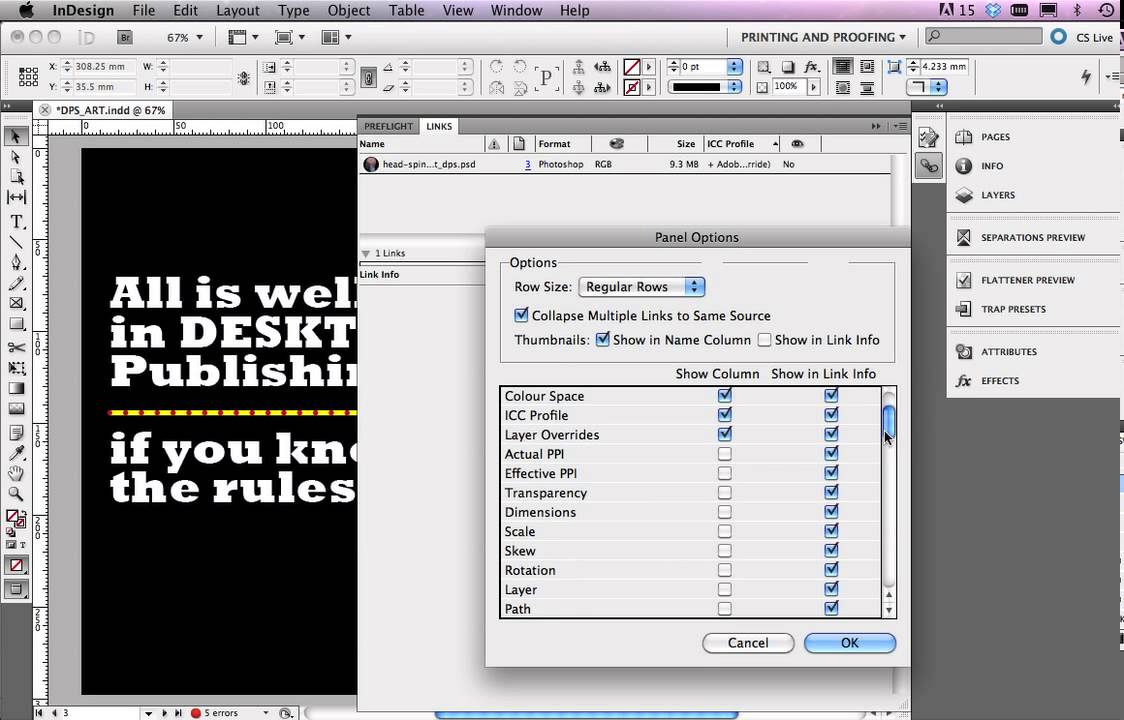
Task: Open the Layout menu
Action: point(238,11)
